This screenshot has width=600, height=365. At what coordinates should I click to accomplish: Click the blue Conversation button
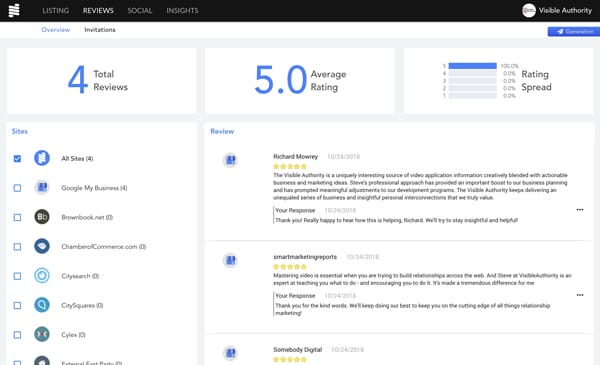click(x=574, y=32)
